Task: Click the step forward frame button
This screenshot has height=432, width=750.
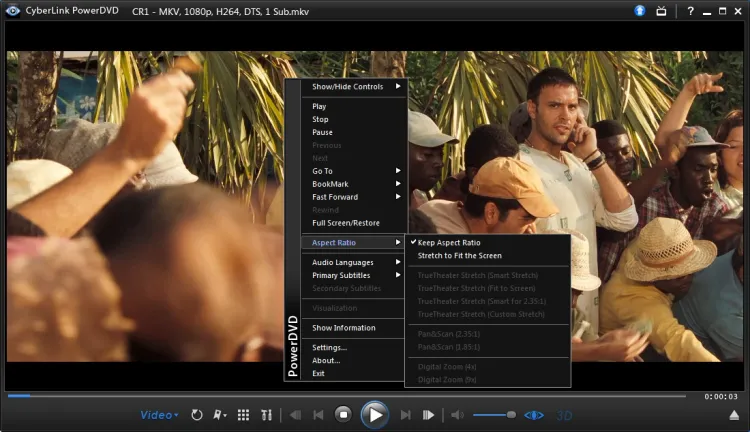Action: tap(428, 415)
